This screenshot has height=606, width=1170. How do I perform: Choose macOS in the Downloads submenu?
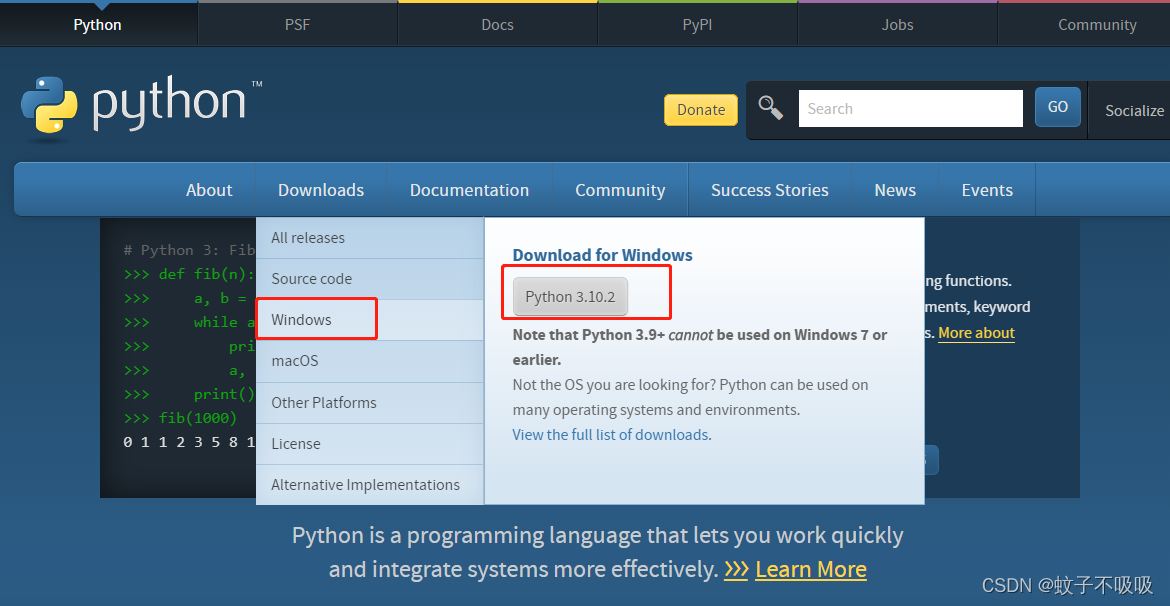coord(370,361)
